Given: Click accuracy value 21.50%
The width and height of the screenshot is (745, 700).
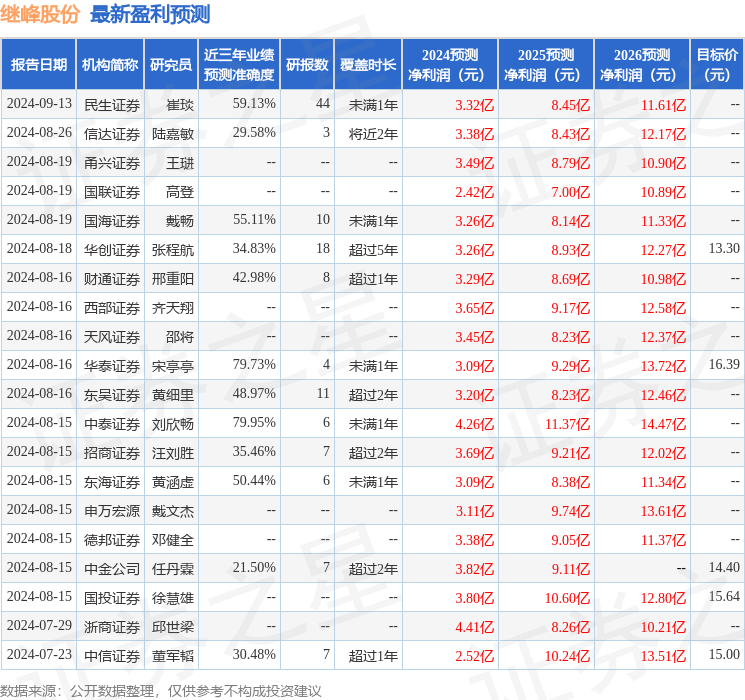Looking at the screenshot, I should pyautogui.click(x=254, y=567).
